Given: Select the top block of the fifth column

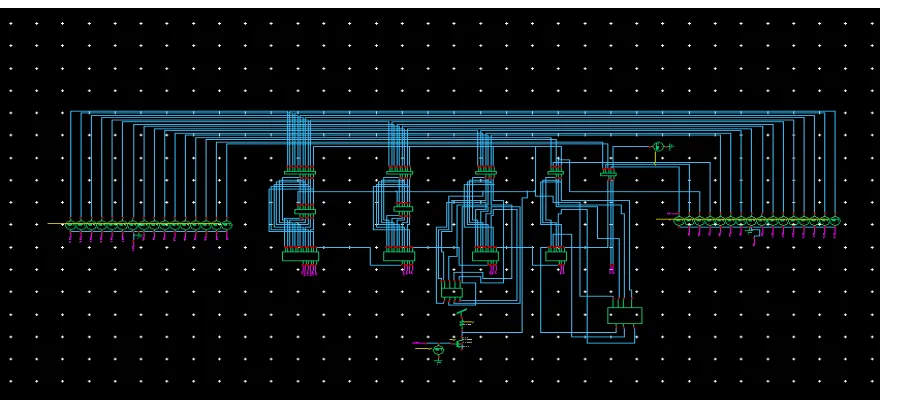Looking at the screenshot, I should point(608,173).
